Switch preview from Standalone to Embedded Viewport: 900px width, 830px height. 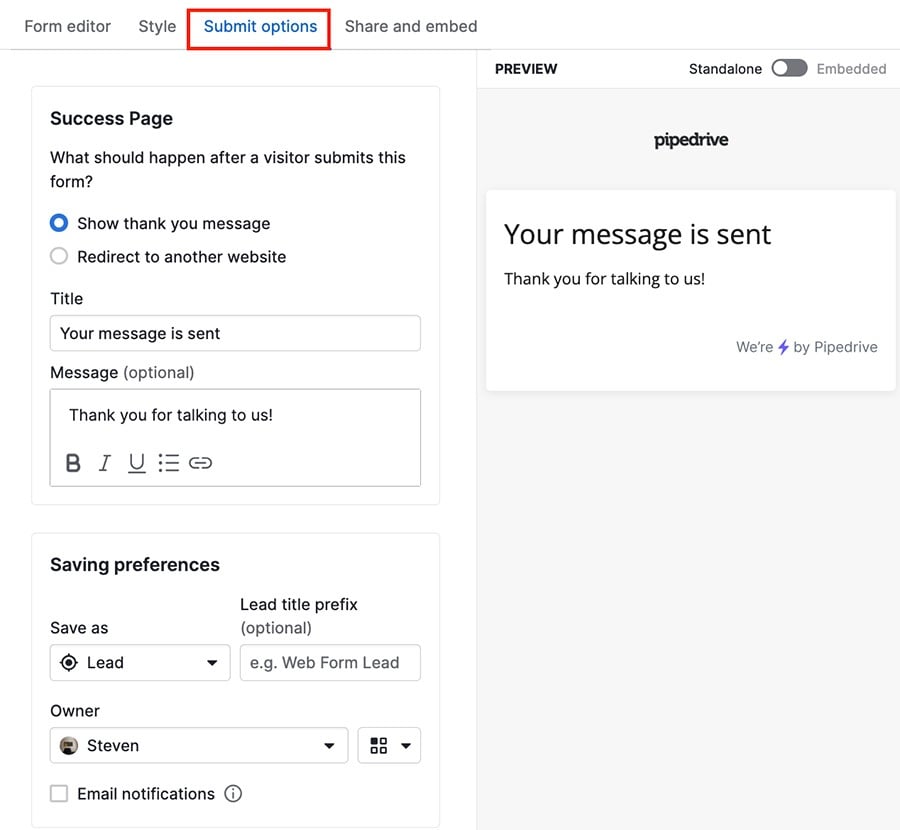(789, 68)
